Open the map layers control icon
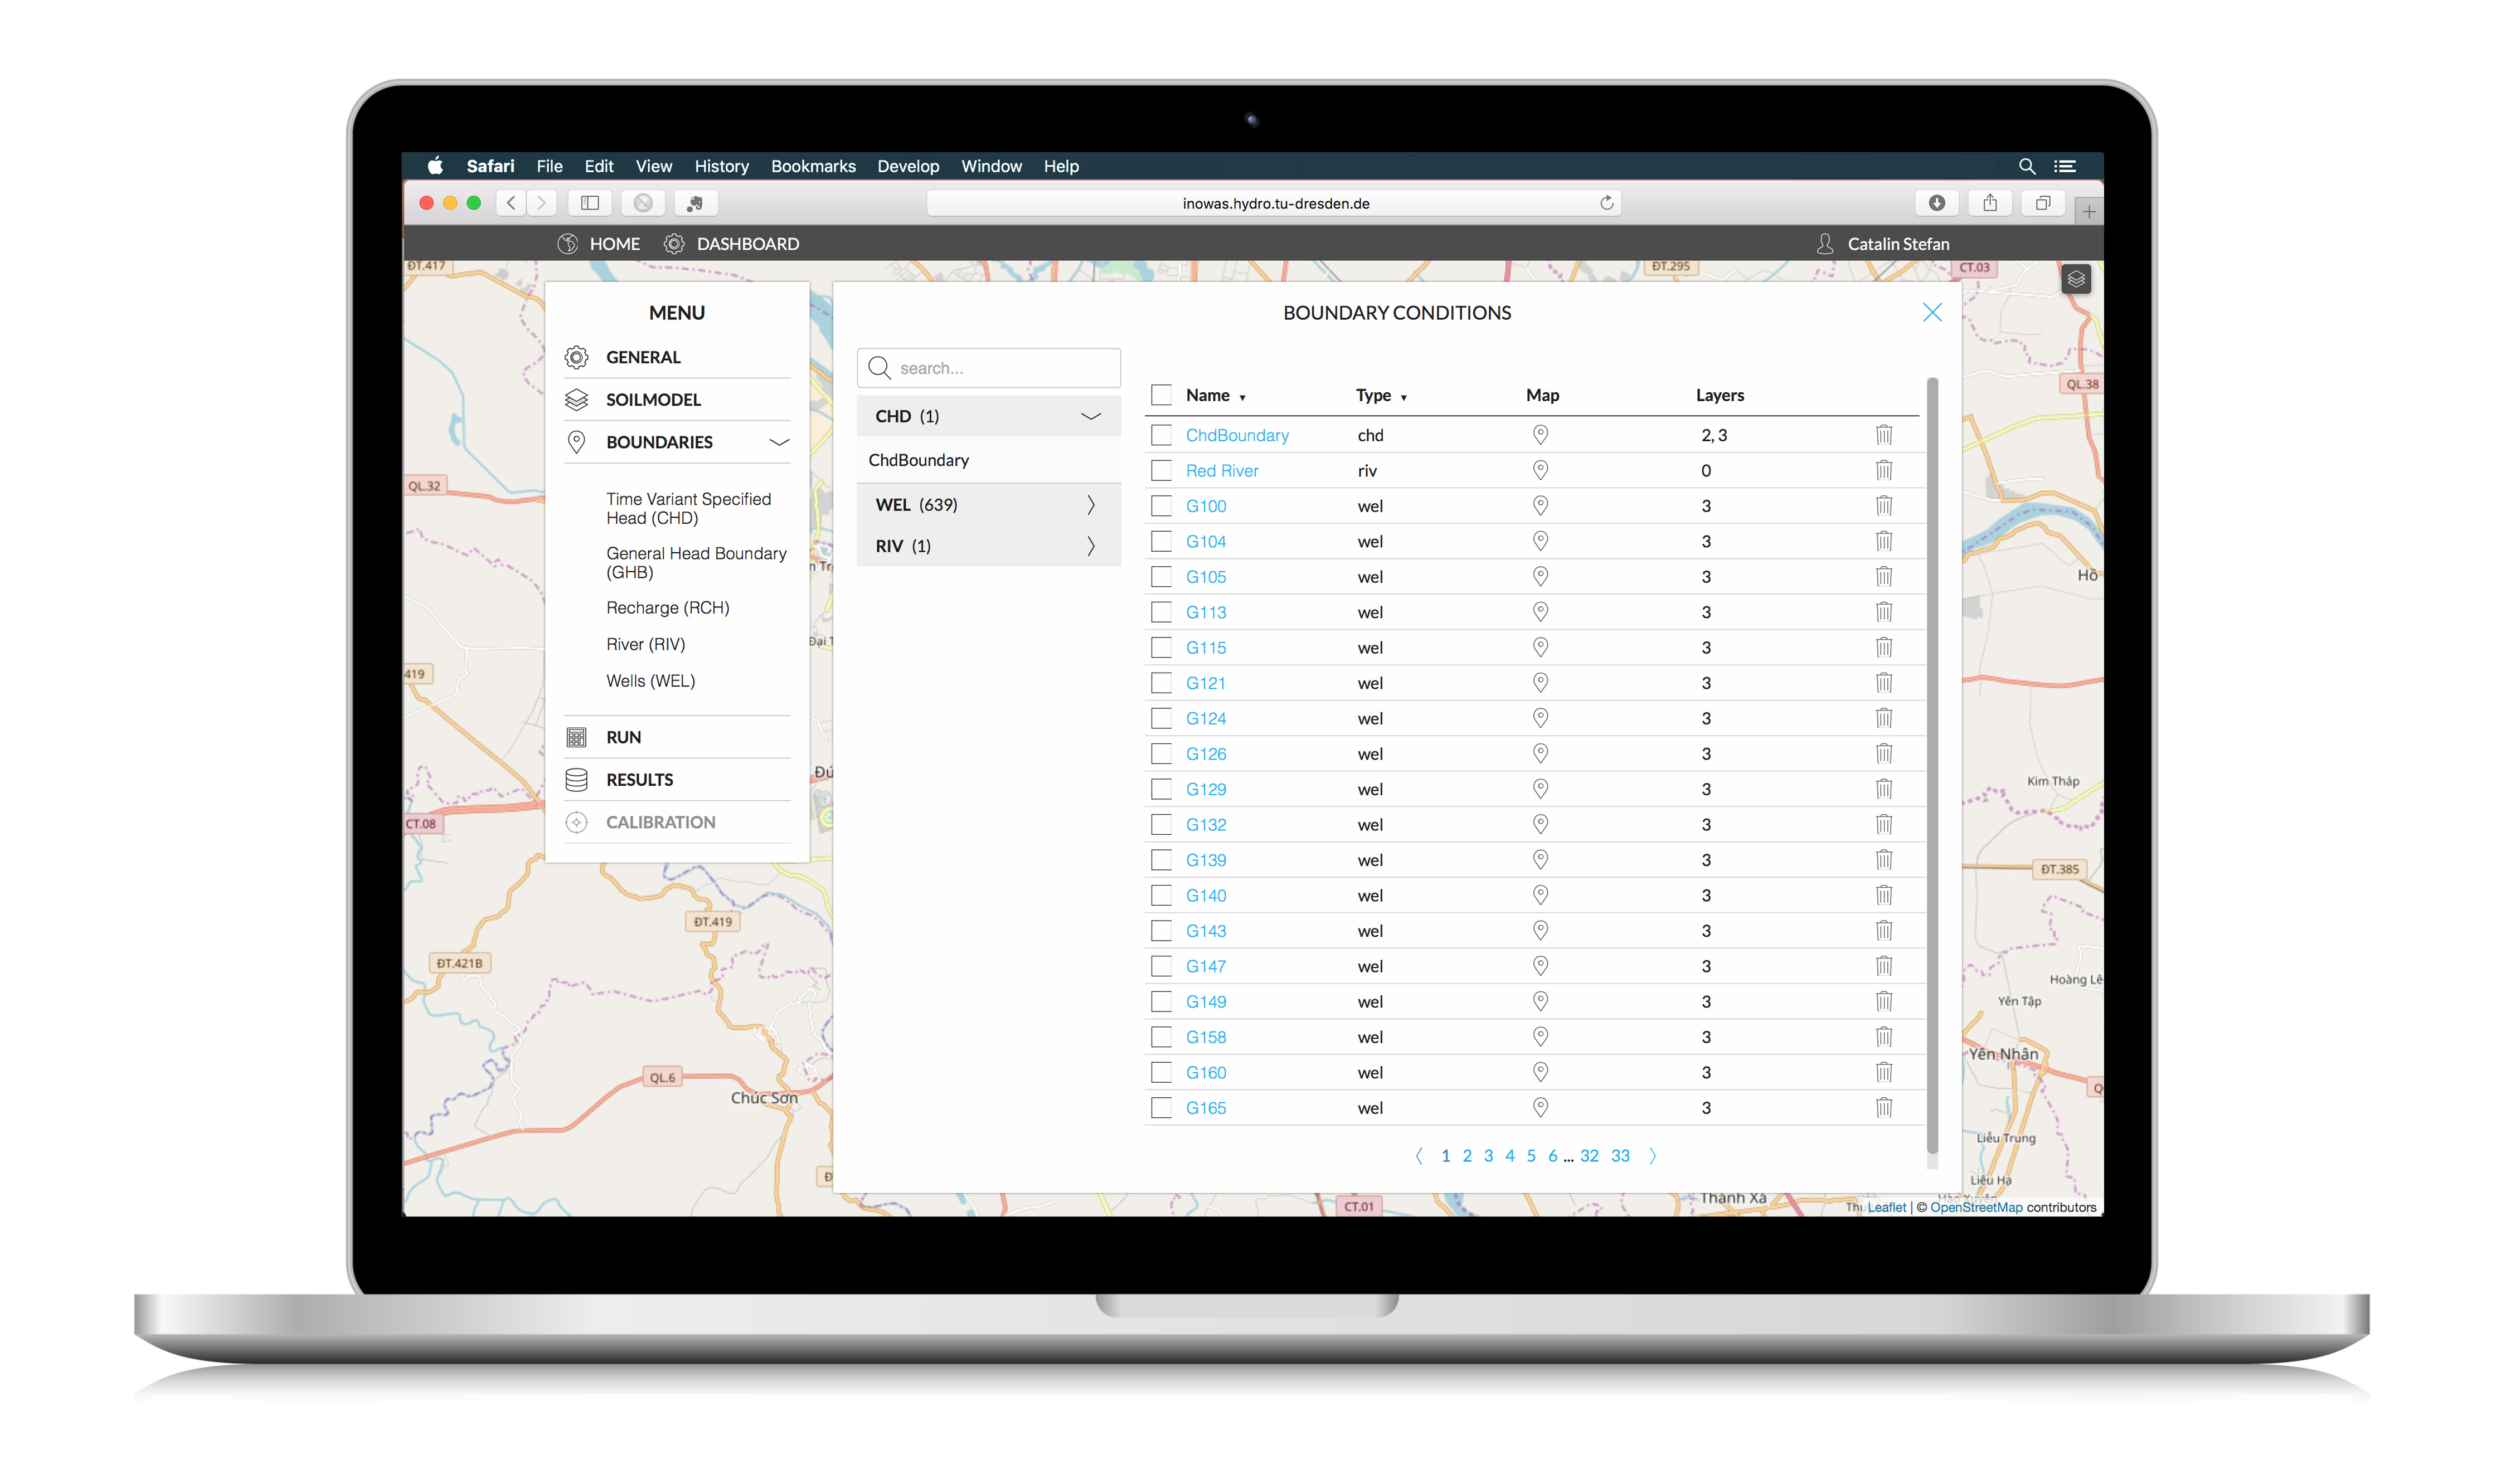The height and width of the screenshot is (1484, 2511). 2076,279
